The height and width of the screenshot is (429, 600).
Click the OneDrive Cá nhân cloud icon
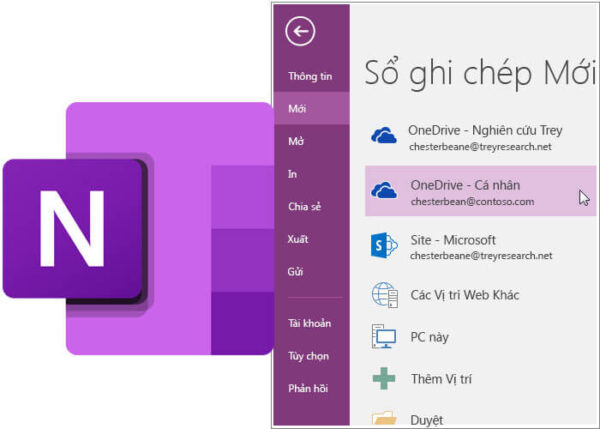(x=384, y=190)
